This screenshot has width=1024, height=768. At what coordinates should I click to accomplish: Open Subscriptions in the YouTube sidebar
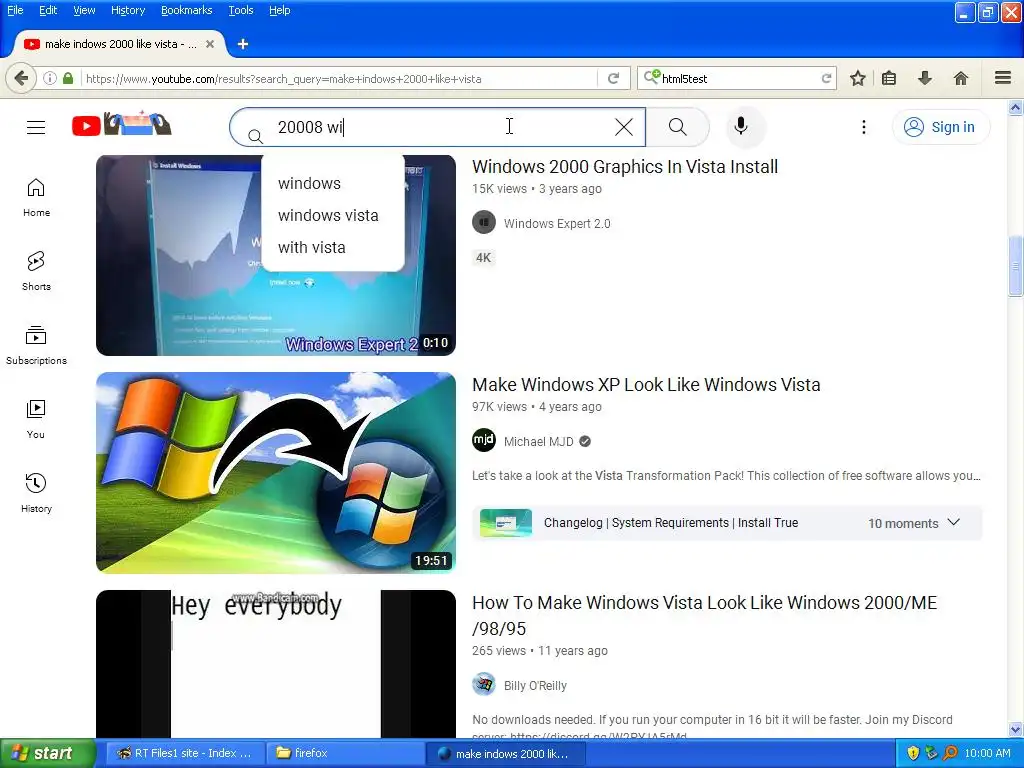tap(36, 345)
